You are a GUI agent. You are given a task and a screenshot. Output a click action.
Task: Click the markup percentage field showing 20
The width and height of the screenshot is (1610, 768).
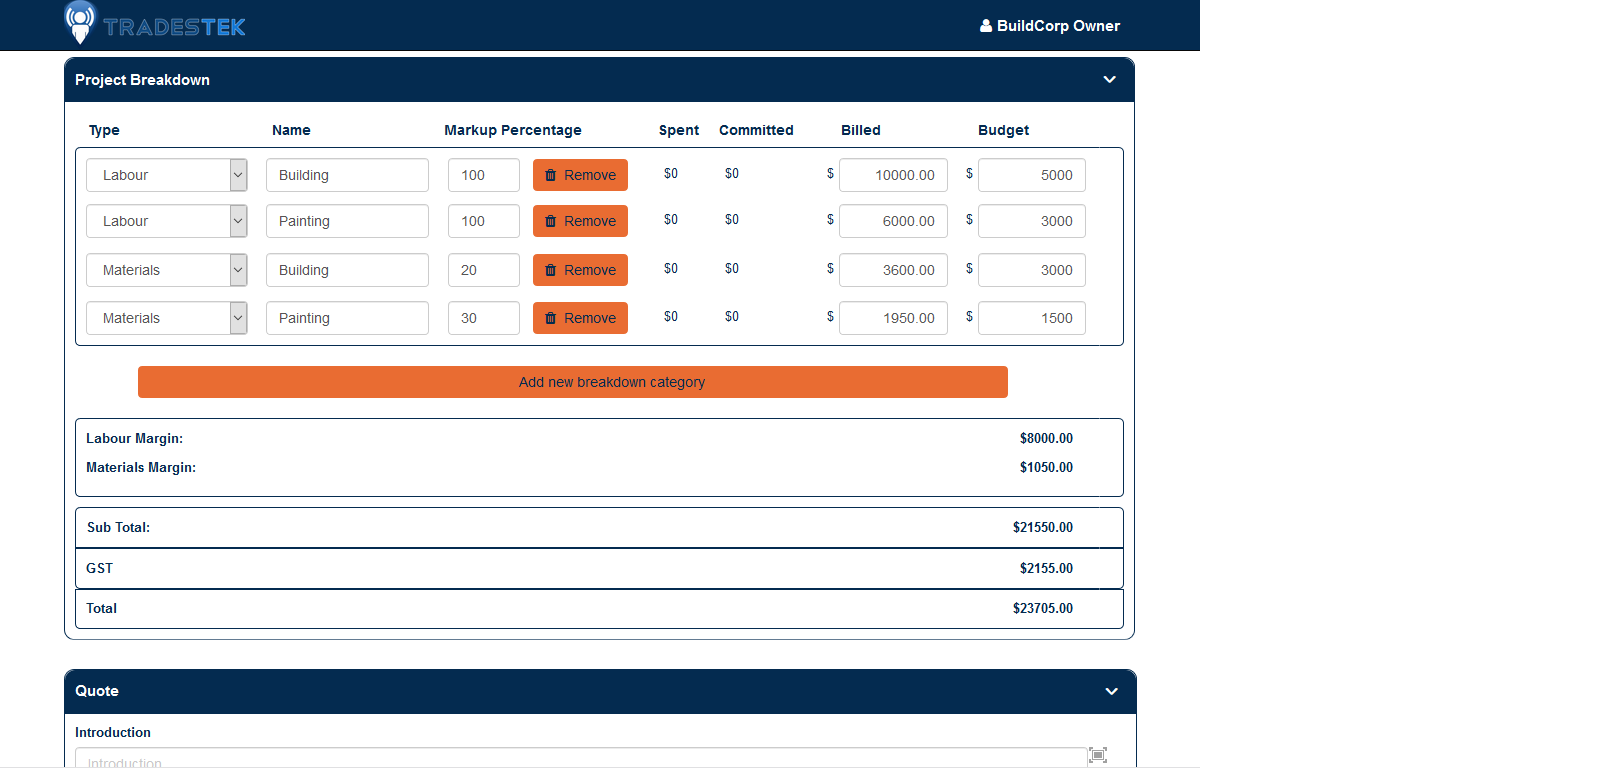[483, 270]
